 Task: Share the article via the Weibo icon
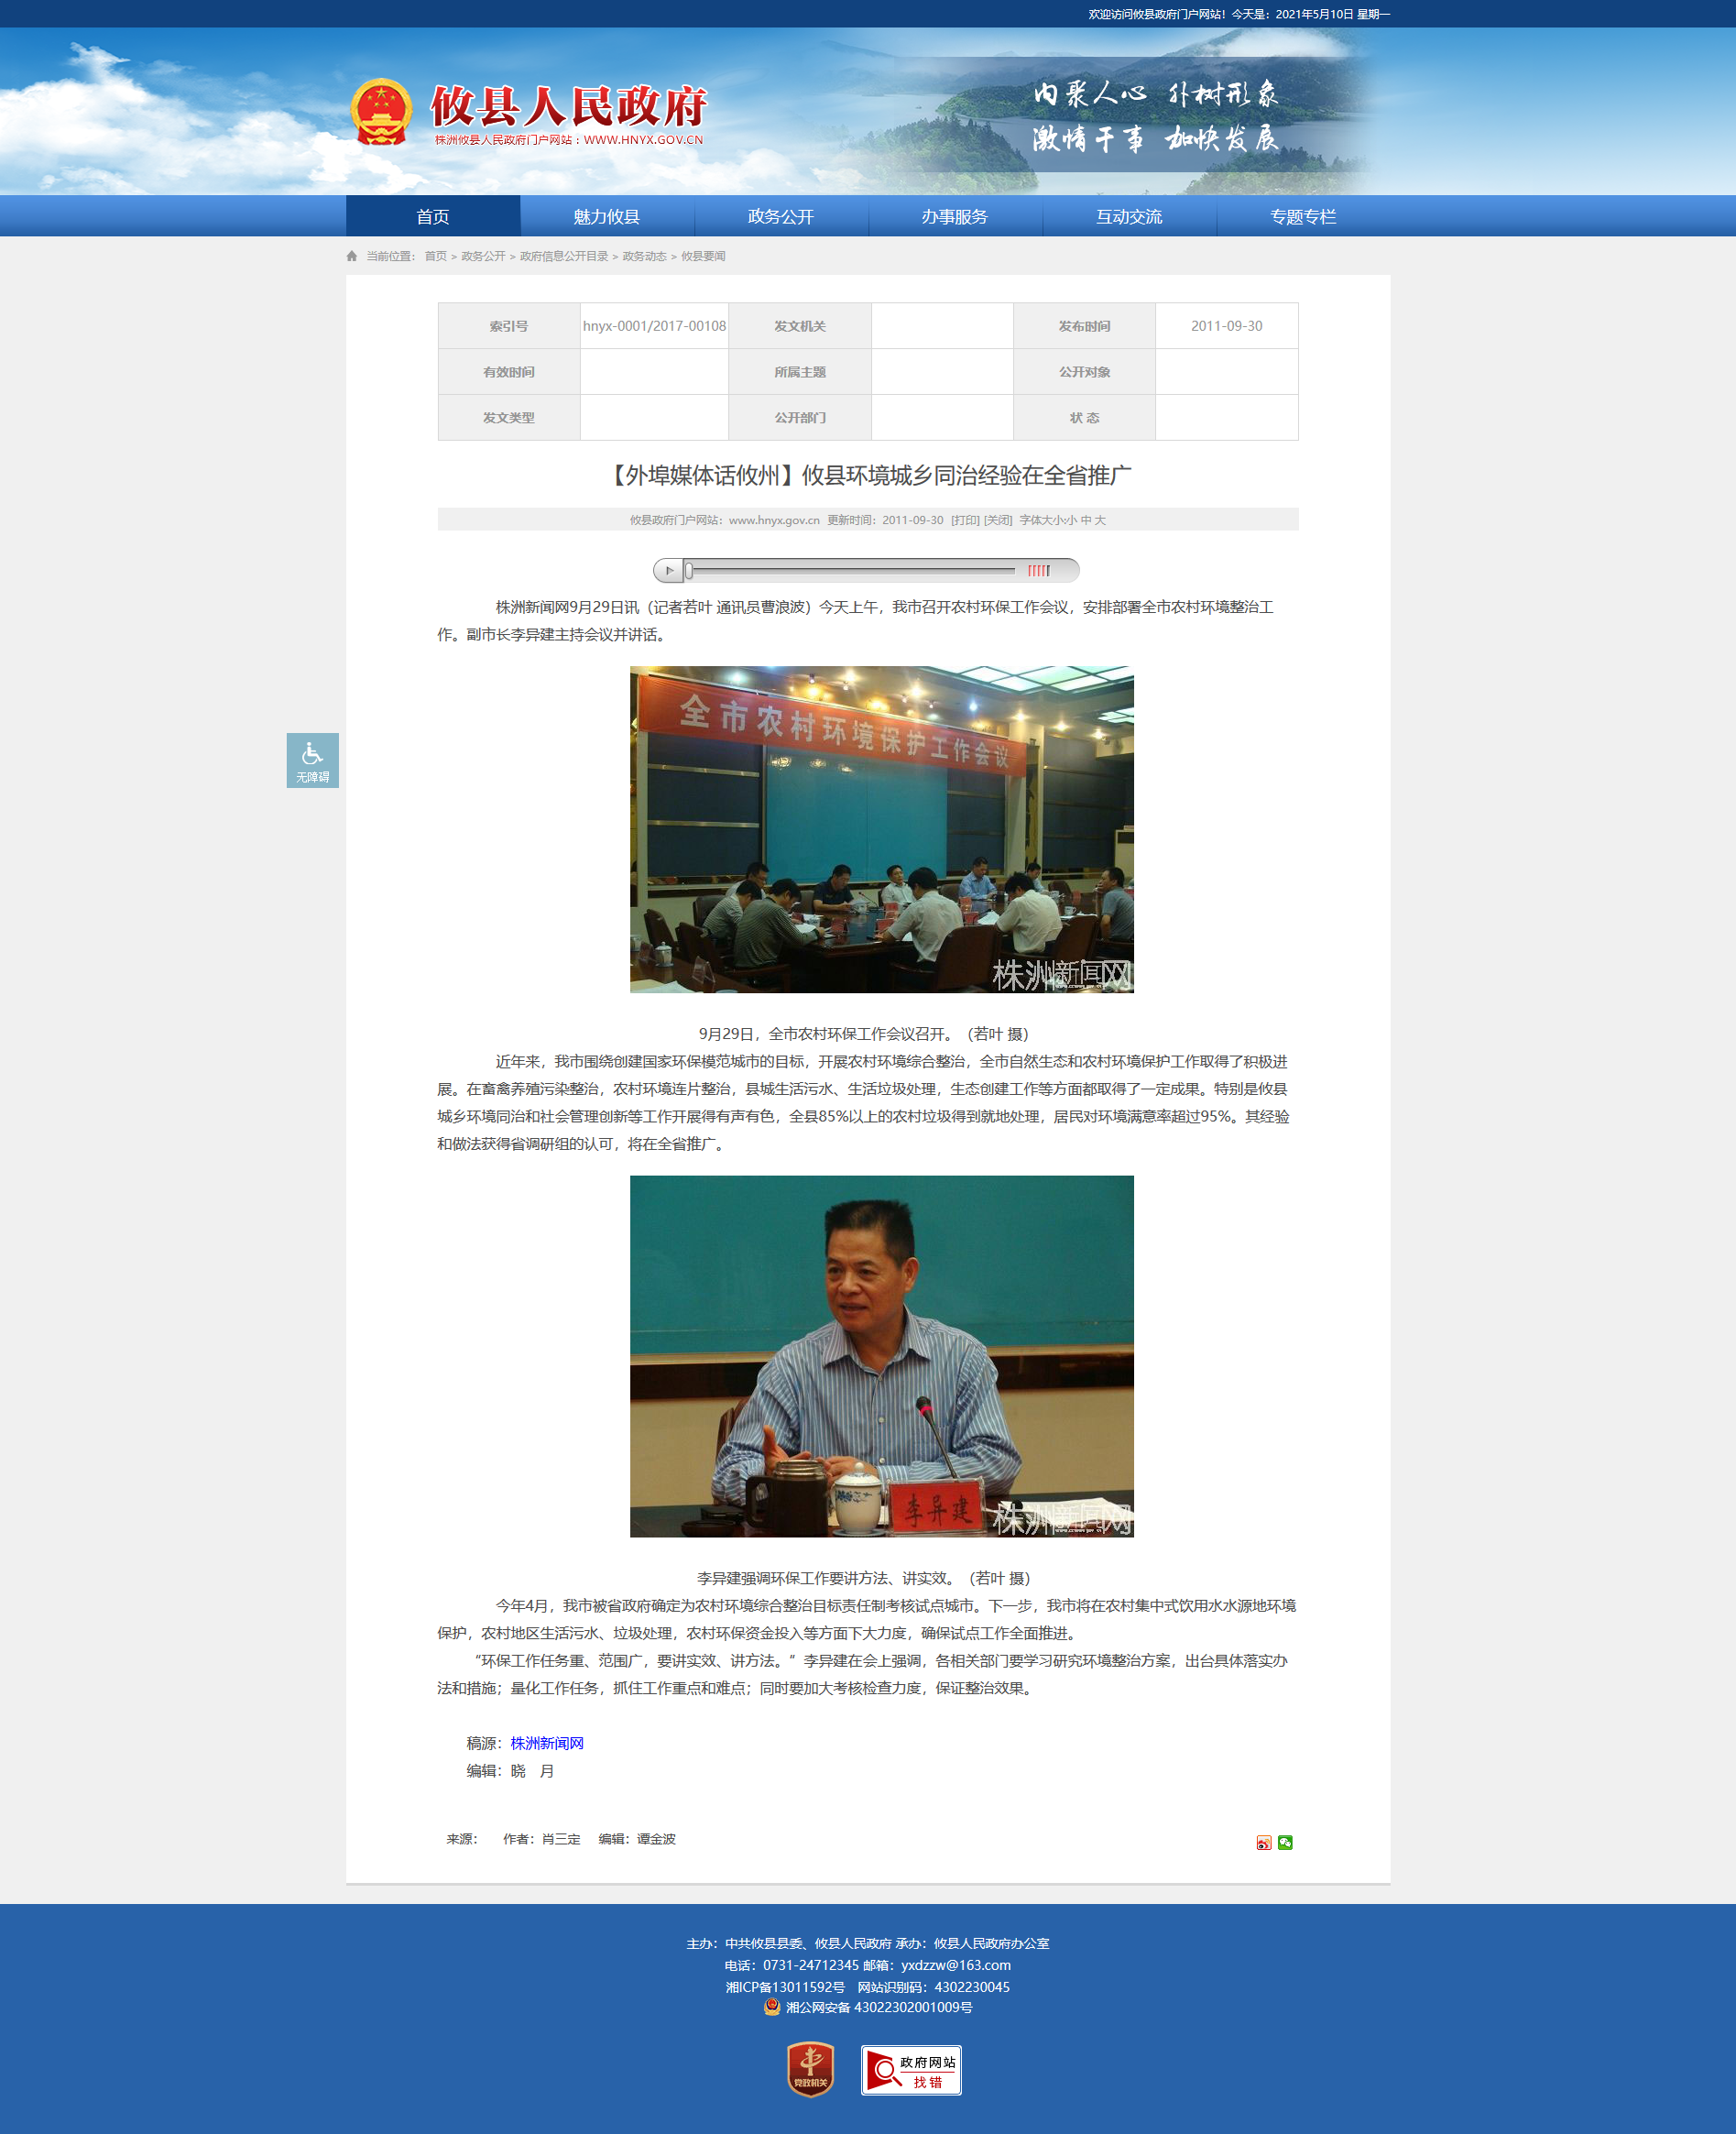tap(1264, 1842)
